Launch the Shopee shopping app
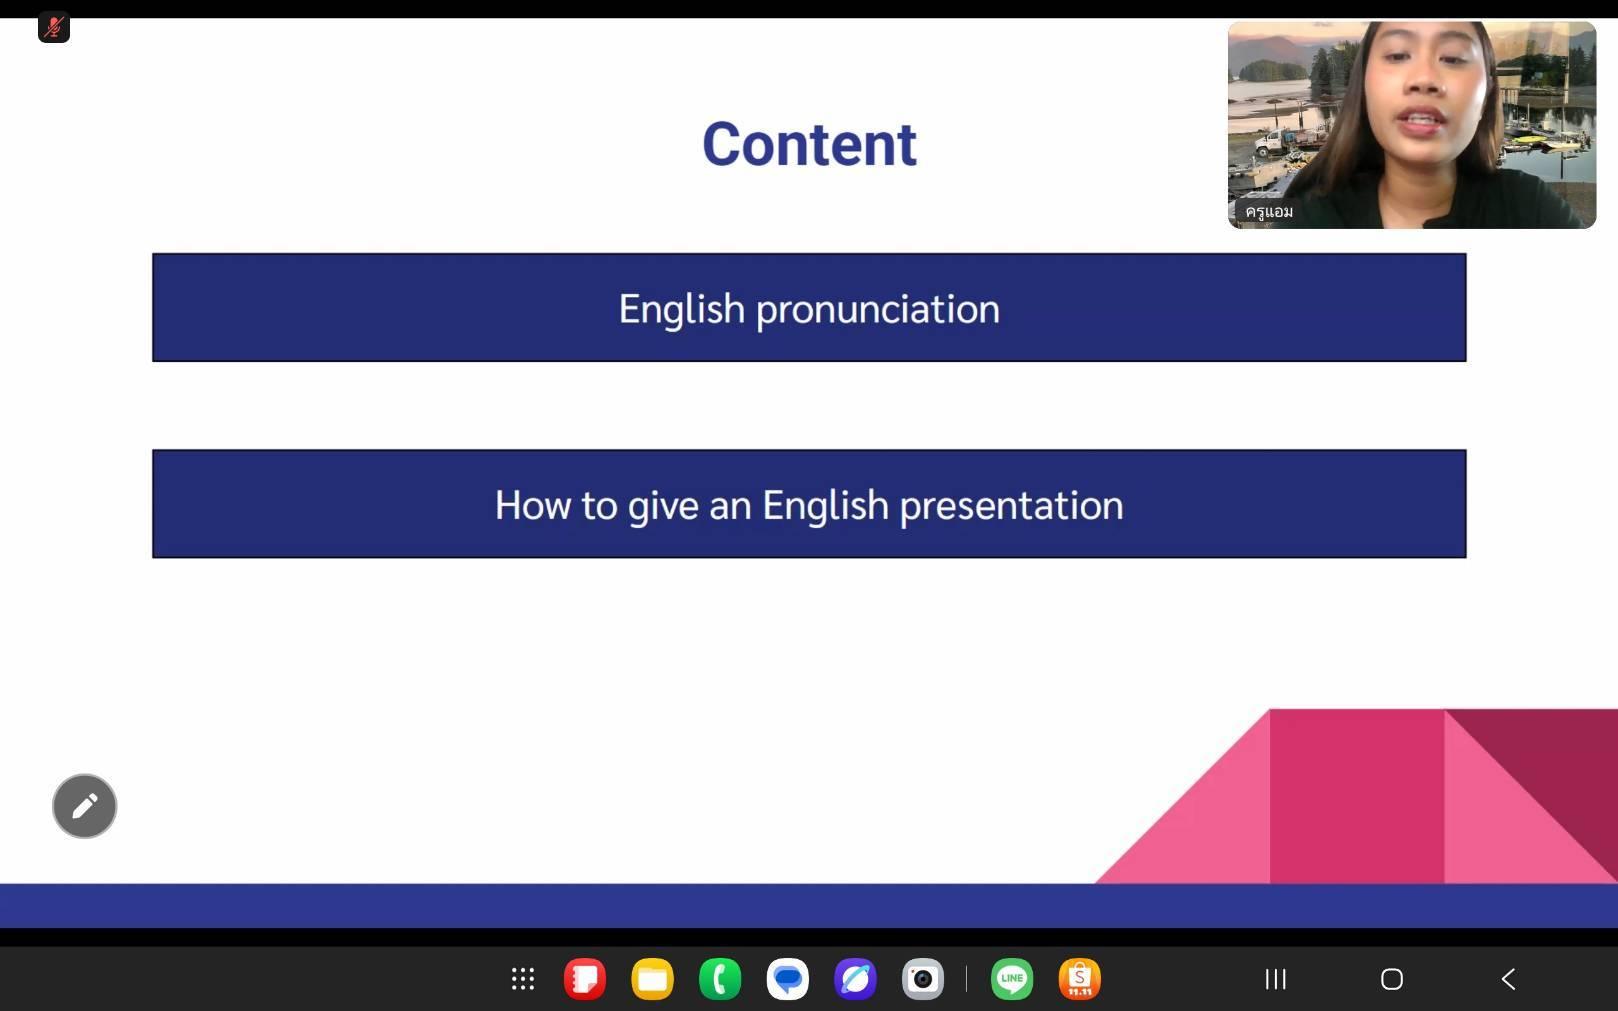The image size is (1618, 1011). pyautogui.click(x=1080, y=979)
